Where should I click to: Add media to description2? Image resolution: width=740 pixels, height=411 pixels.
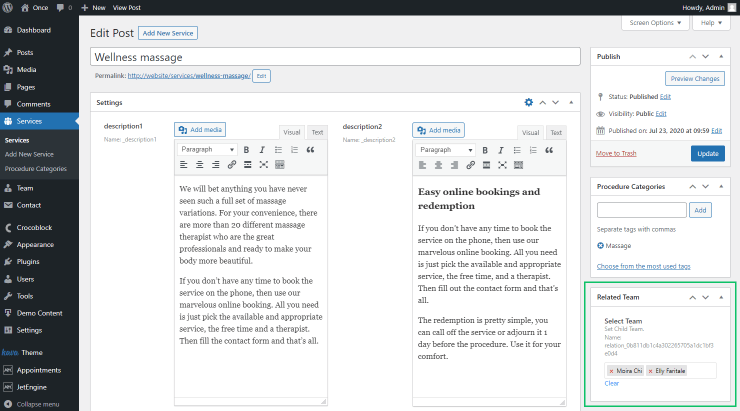pos(438,130)
